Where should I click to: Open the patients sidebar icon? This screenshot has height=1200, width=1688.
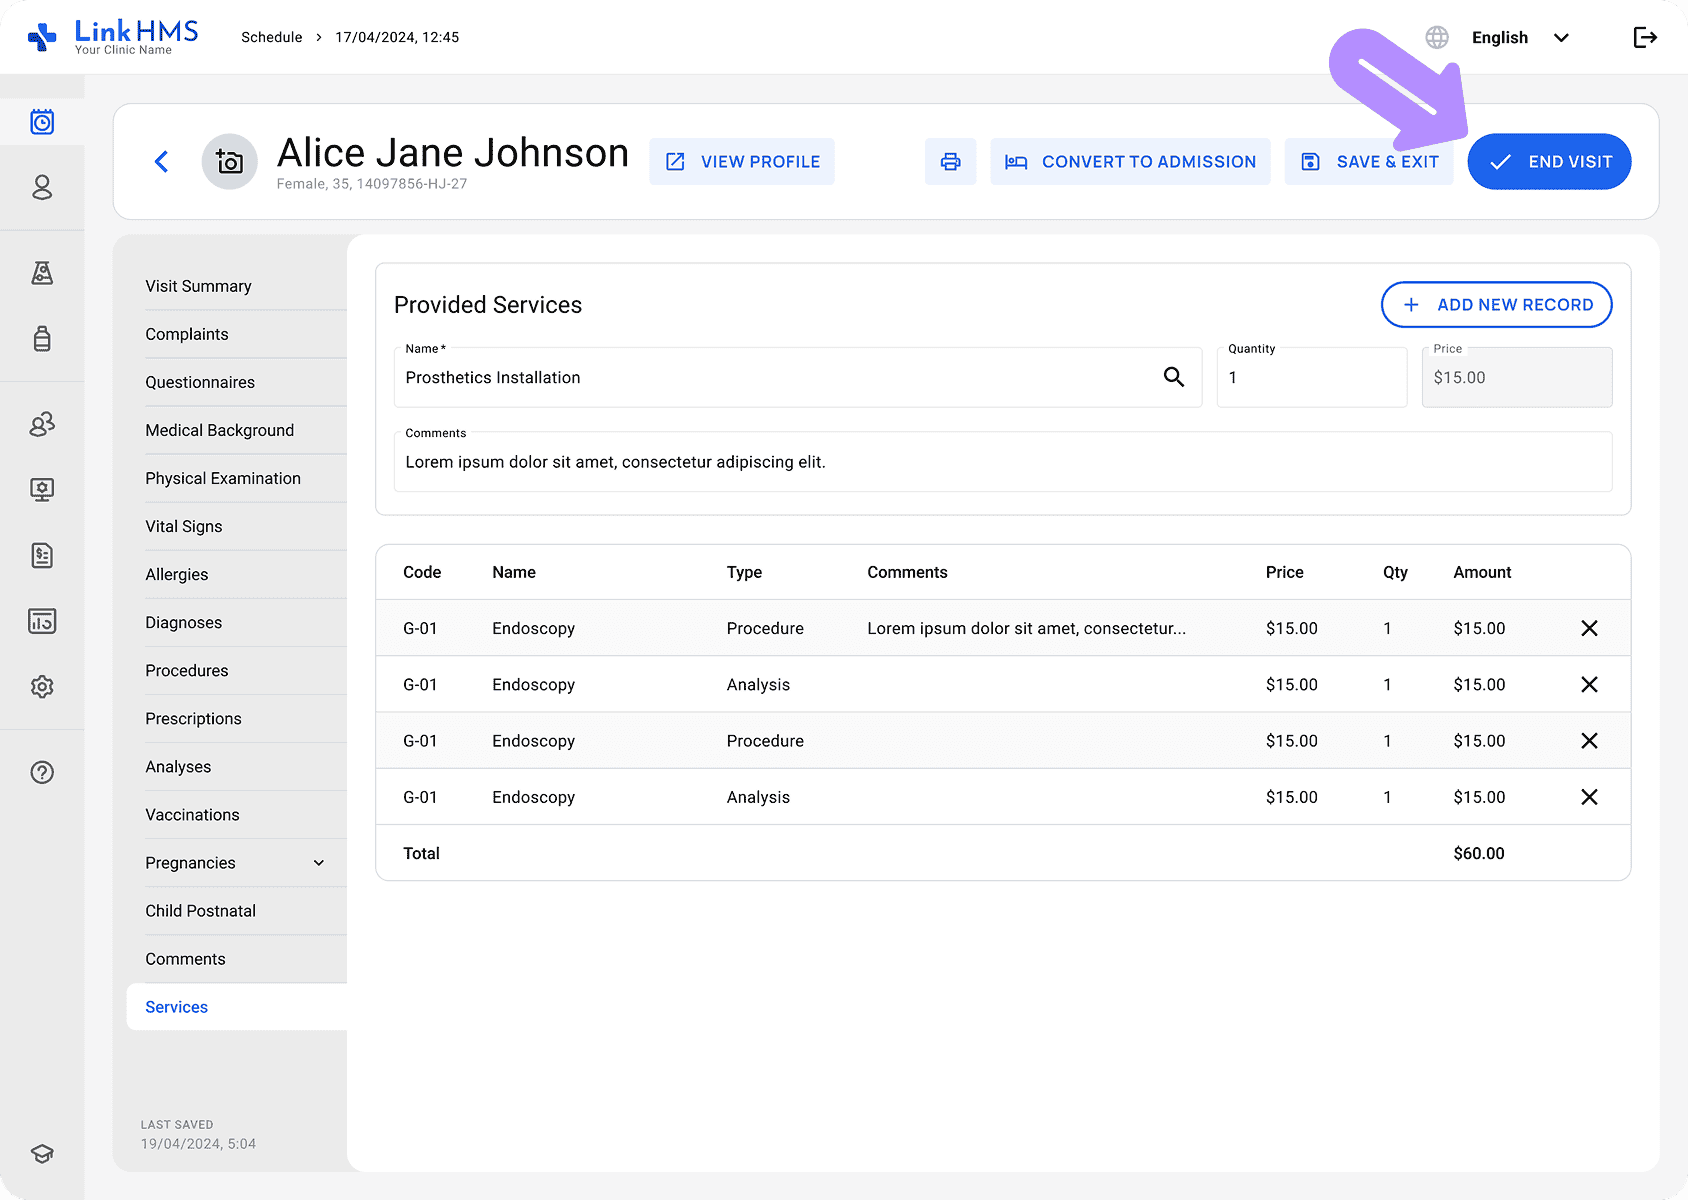pyautogui.click(x=42, y=188)
